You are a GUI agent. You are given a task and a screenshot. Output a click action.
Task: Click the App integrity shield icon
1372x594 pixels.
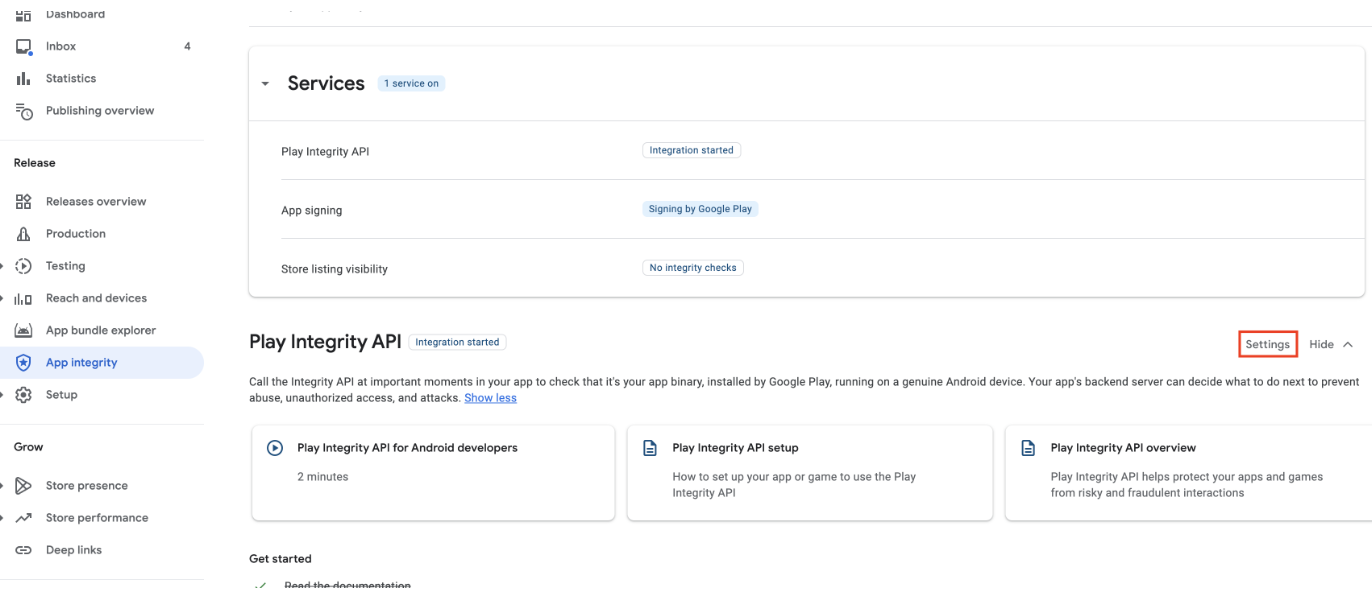pos(24,363)
